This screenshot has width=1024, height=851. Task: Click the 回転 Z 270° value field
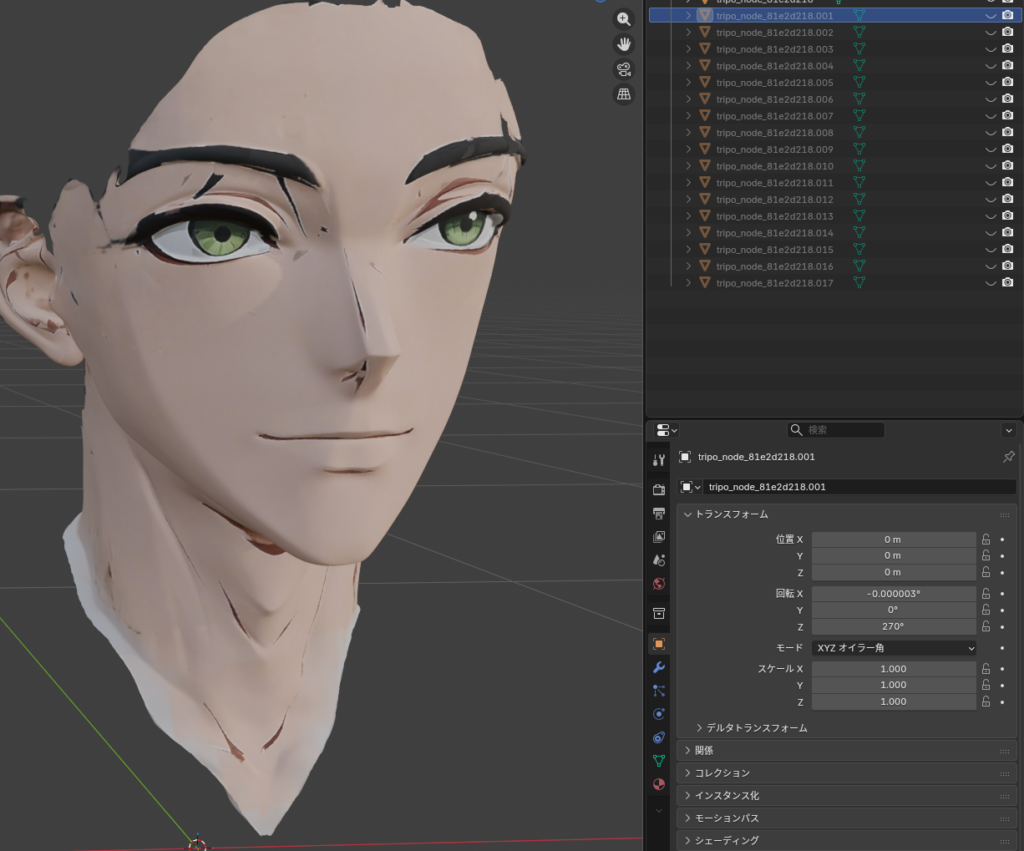pyautogui.click(x=893, y=627)
